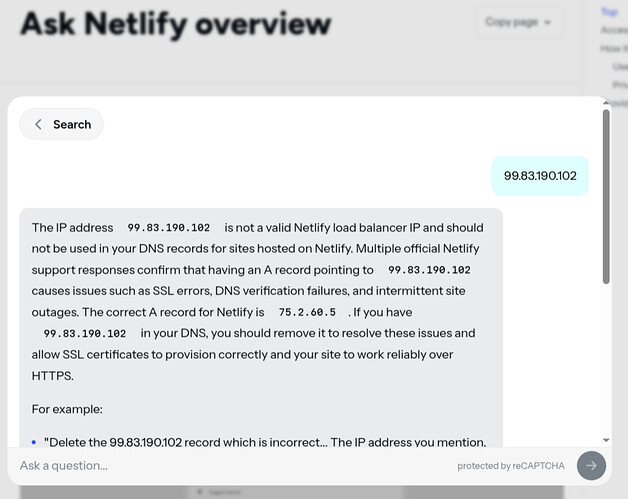
Task: Click the blue bullet point marker
Action: click(33, 442)
